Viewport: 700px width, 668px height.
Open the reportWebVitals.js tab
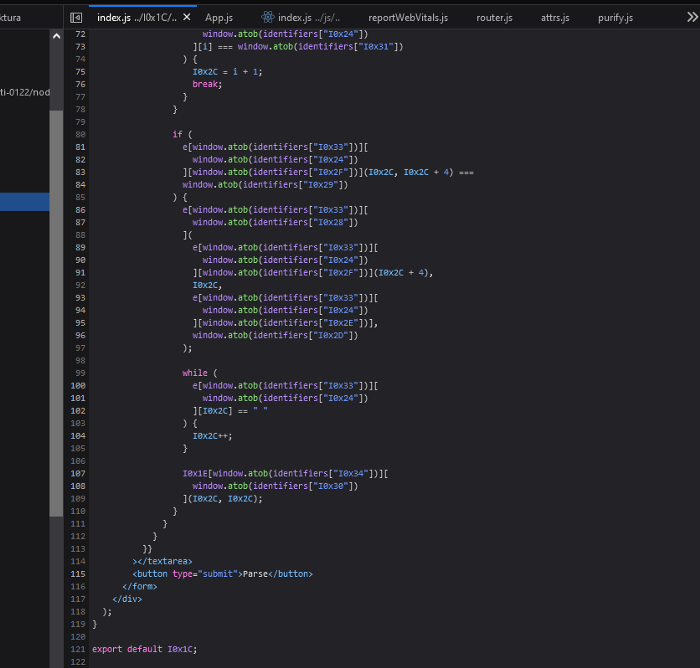[x=408, y=18]
